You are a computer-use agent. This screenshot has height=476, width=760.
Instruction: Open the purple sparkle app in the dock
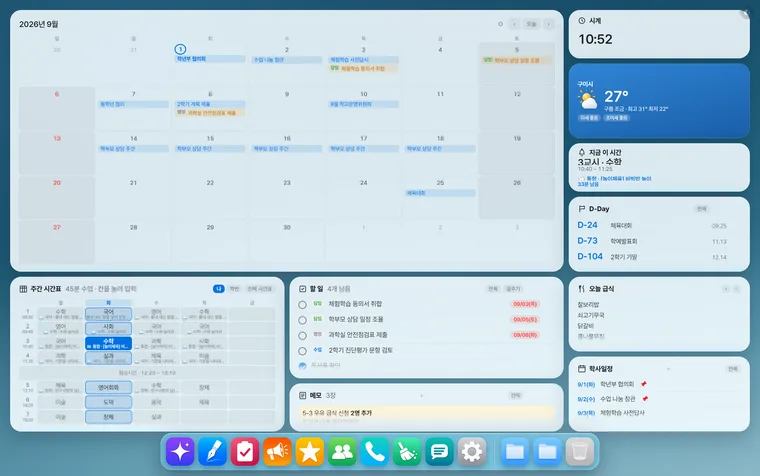180,452
